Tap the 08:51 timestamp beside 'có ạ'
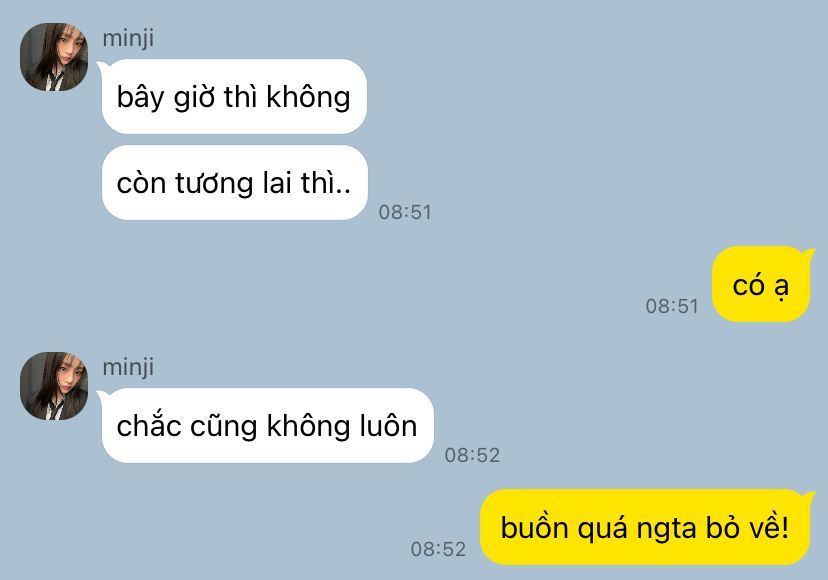The width and height of the screenshot is (828, 580). (x=672, y=306)
